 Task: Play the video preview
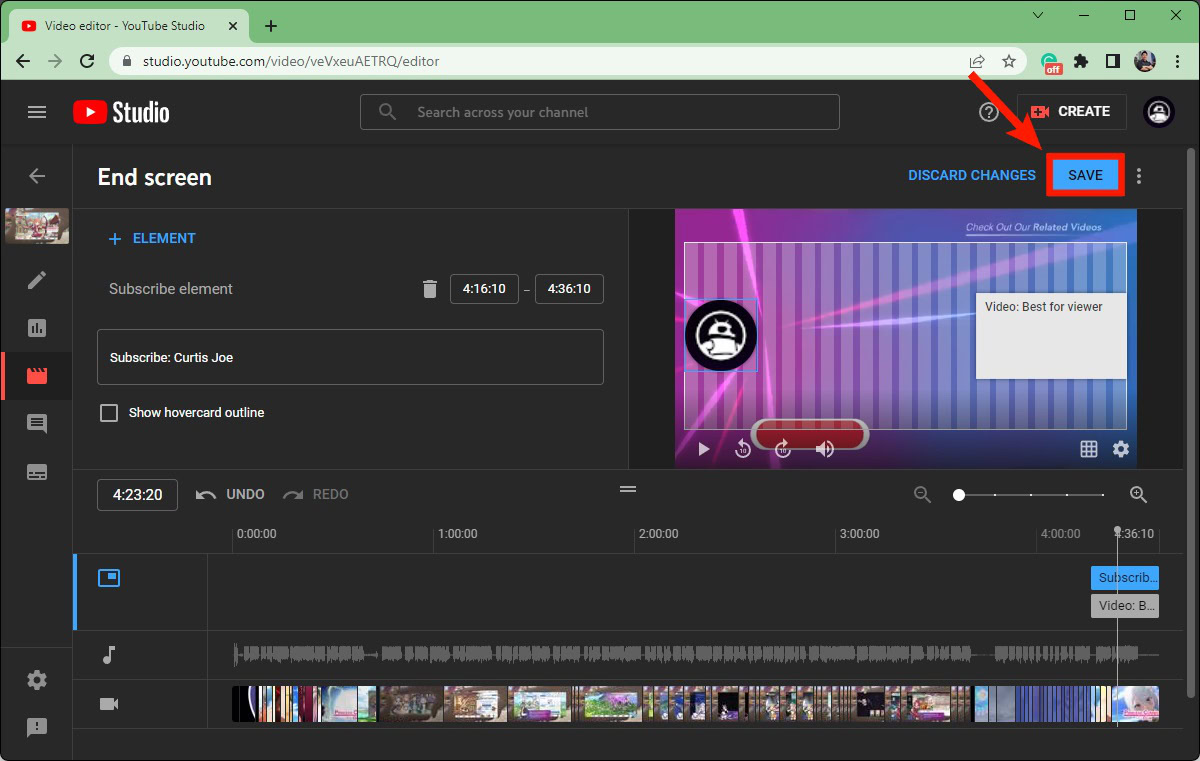703,449
